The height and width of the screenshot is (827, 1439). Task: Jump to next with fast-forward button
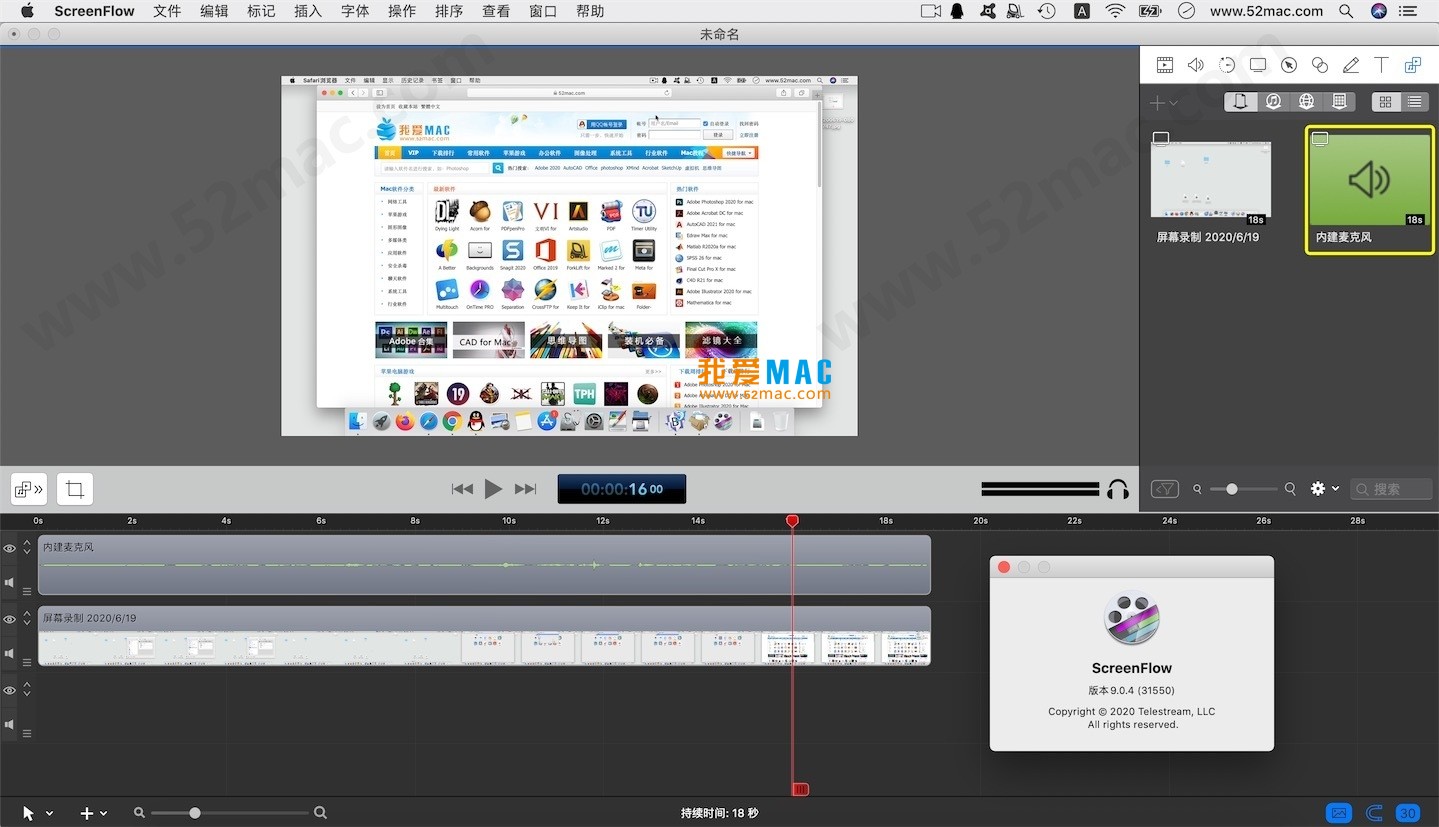coord(526,489)
